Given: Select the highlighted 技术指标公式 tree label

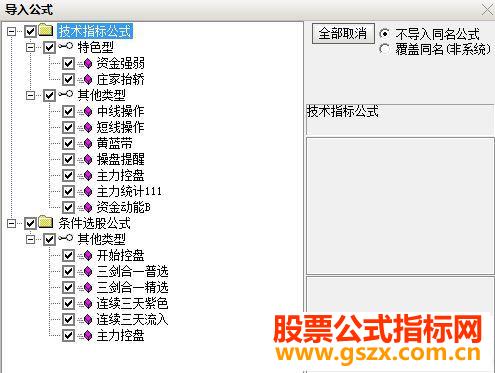Looking at the screenshot, I should pos(95,31).
